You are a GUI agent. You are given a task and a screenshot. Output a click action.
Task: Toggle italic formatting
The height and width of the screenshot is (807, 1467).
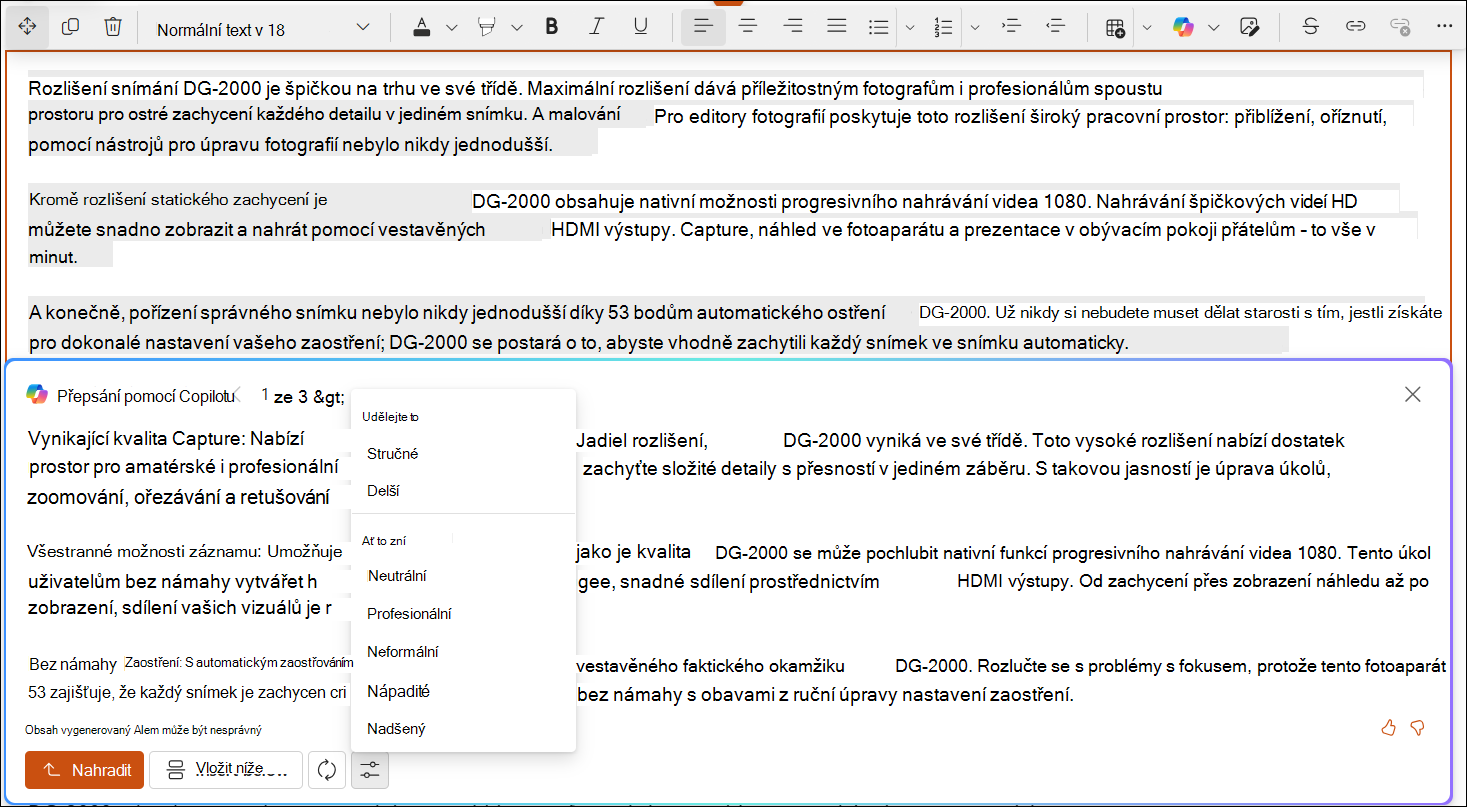click(x=597, y=28)
